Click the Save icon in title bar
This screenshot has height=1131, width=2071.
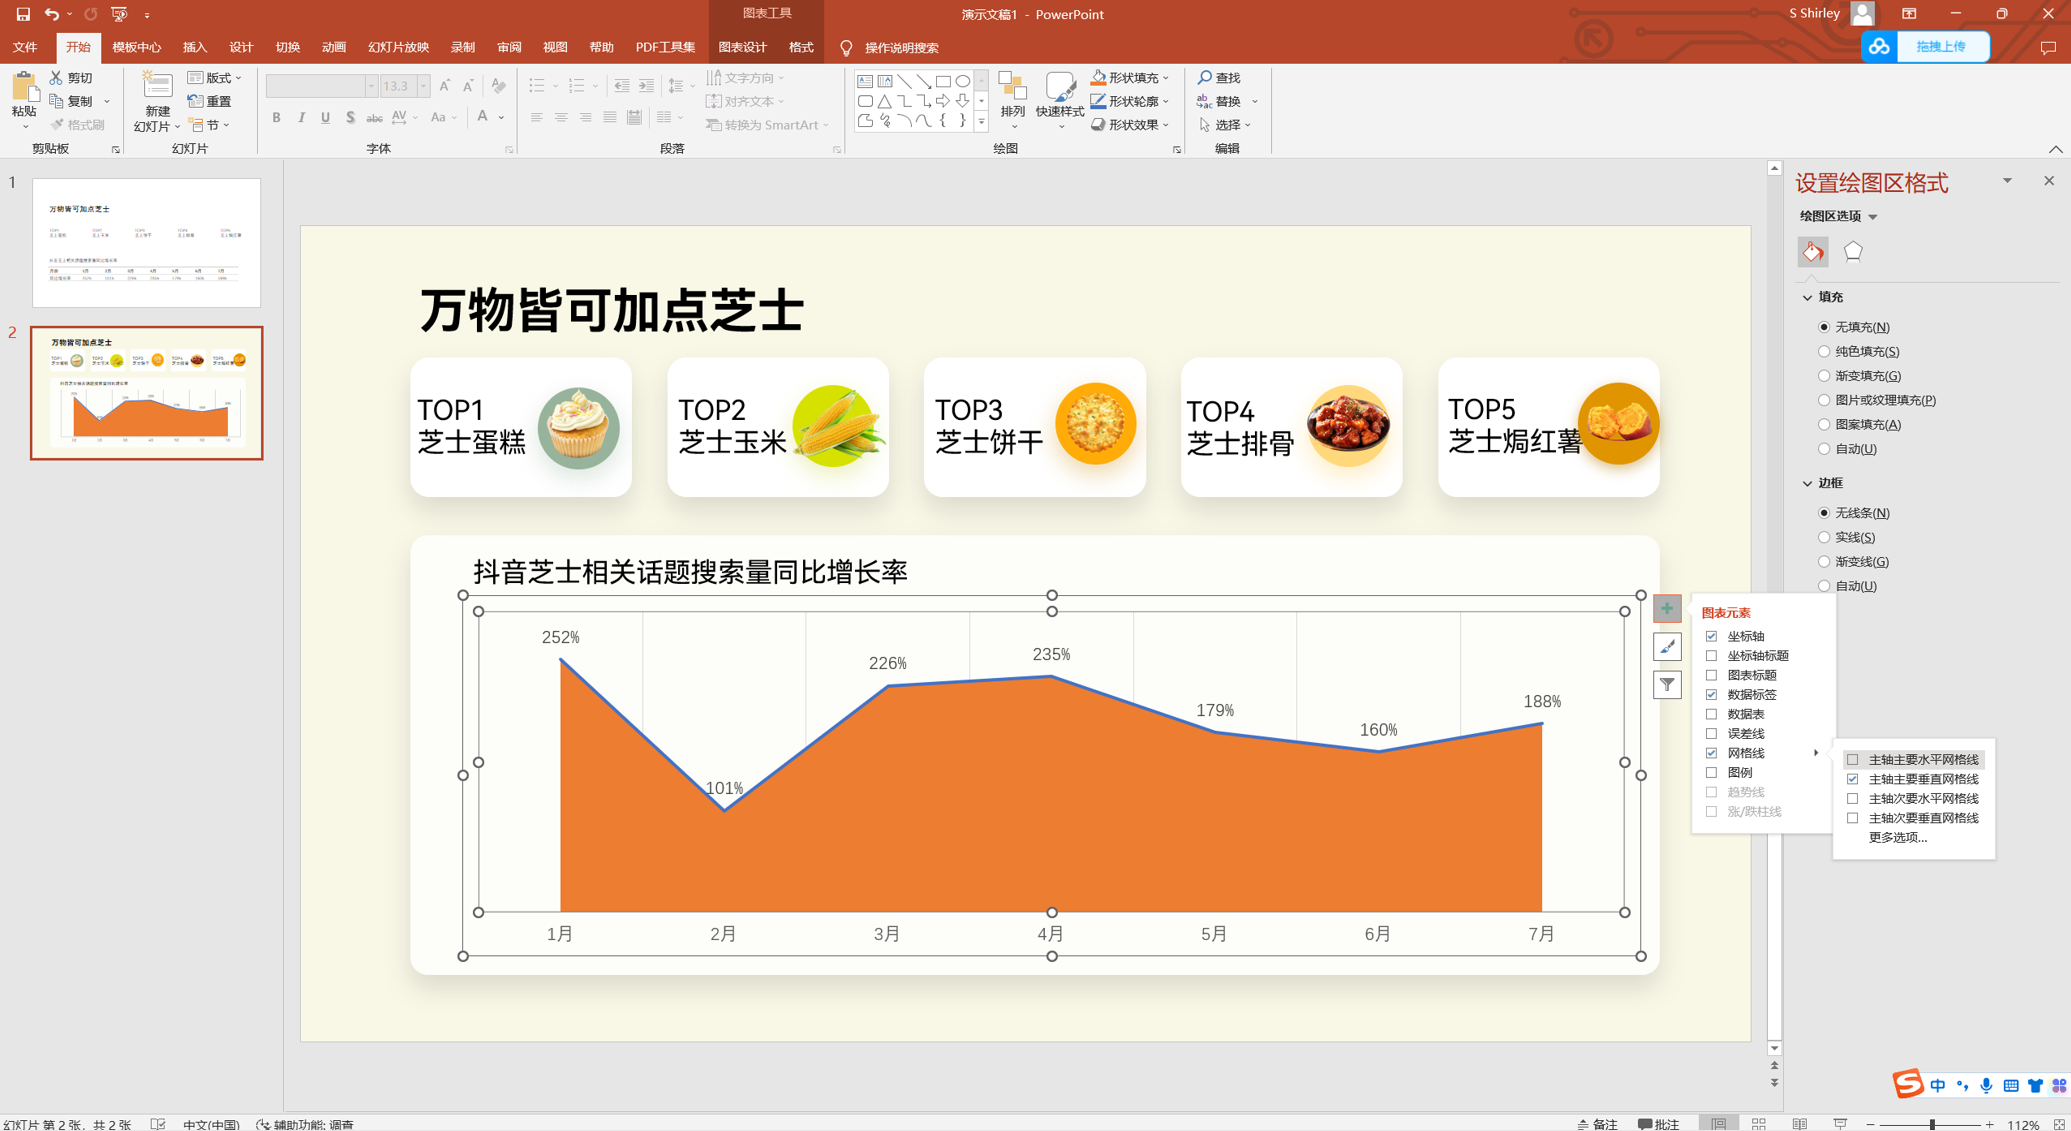point(23,14)
